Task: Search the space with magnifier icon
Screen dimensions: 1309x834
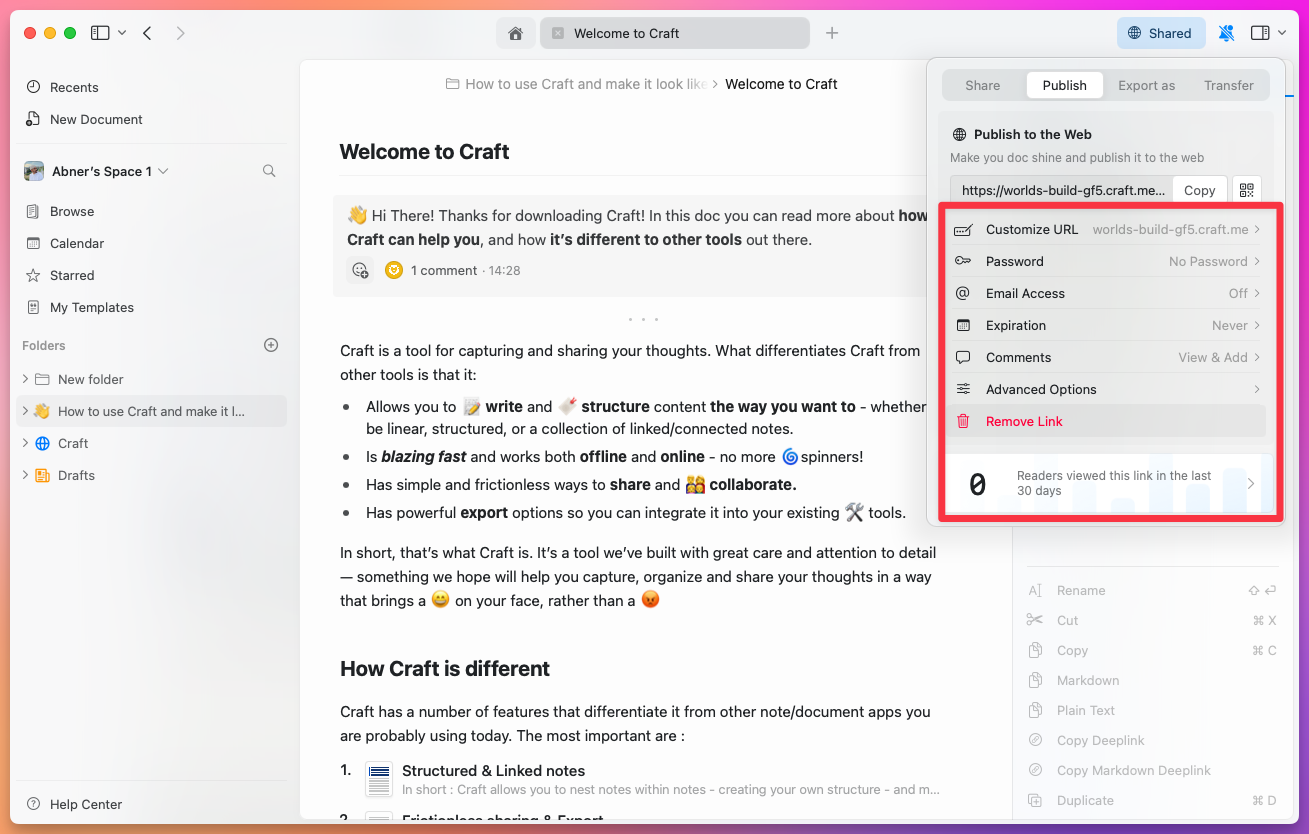Action: (x=269, y=171)
